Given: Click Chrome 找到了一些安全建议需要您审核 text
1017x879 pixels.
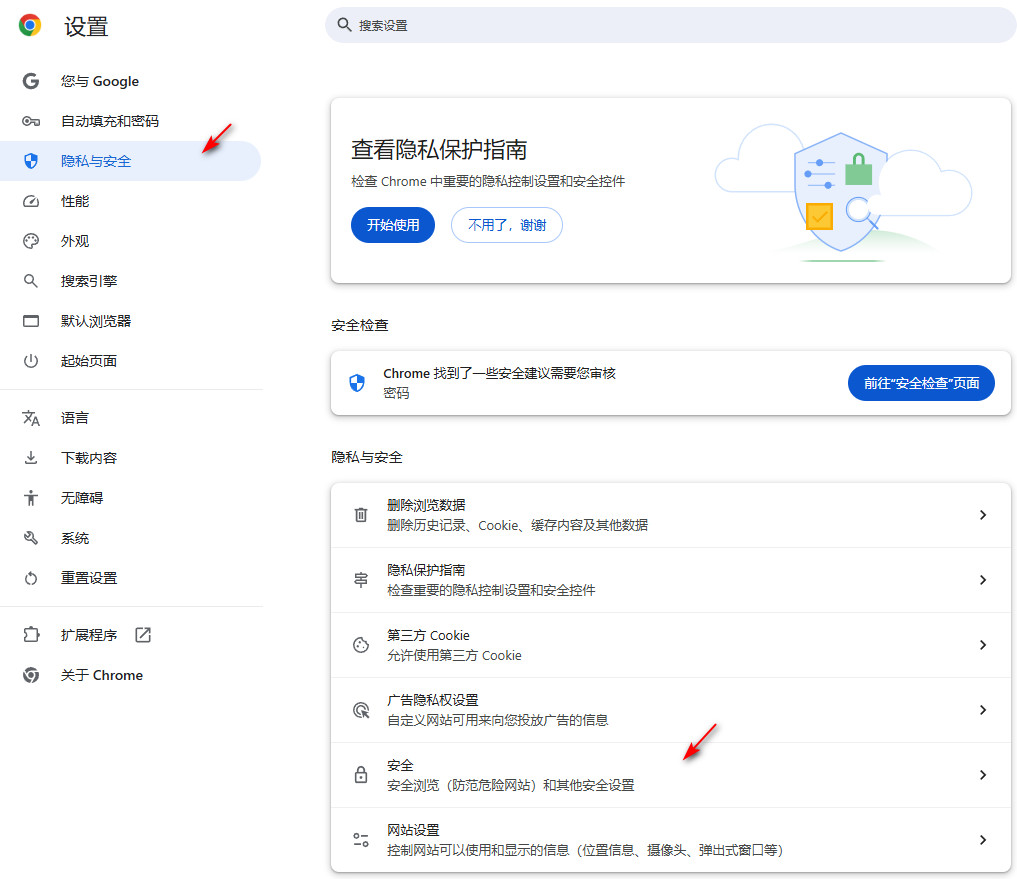Looking at the screenshot, I should (x=499, y=373).
